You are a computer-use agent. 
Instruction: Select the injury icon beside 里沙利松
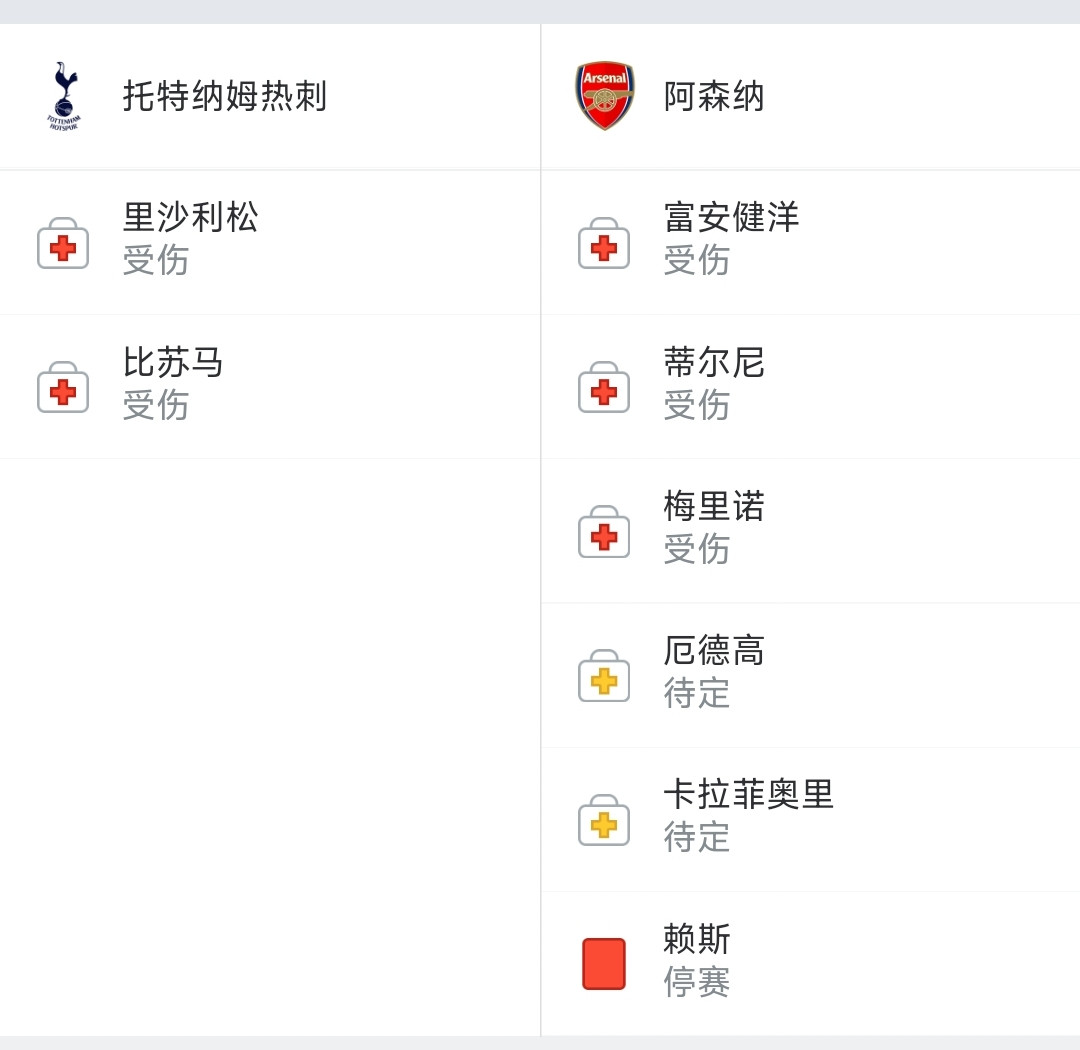(x=63, y=243)
